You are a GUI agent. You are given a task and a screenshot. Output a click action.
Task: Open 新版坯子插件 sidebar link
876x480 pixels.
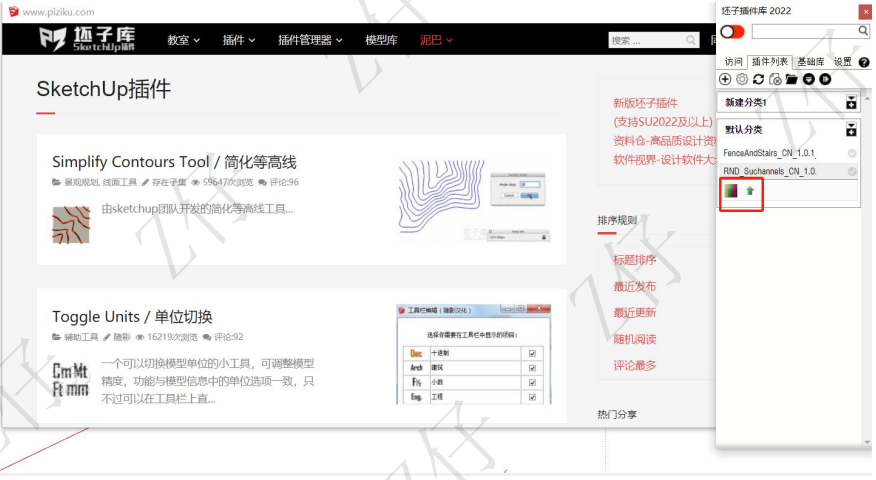(x=645, y=103)
